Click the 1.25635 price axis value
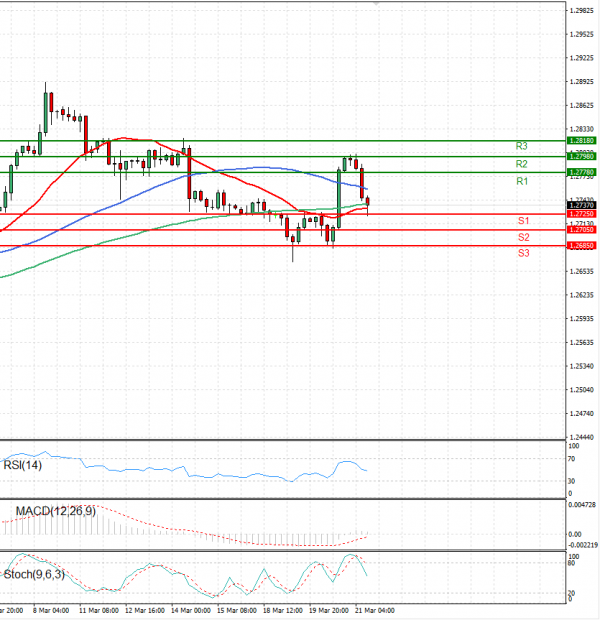 tap(581, 342)
